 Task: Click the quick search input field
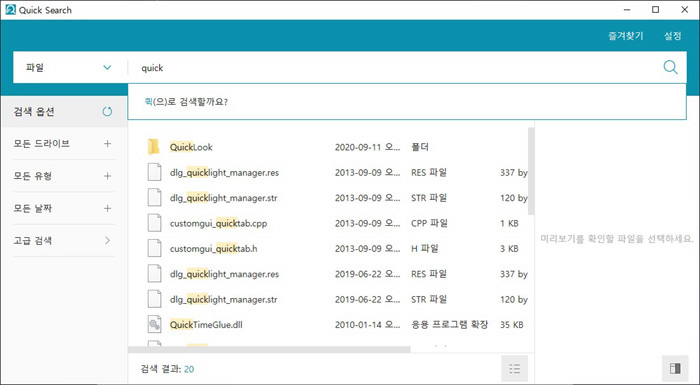pyautogui.click(x=393, y=67)
